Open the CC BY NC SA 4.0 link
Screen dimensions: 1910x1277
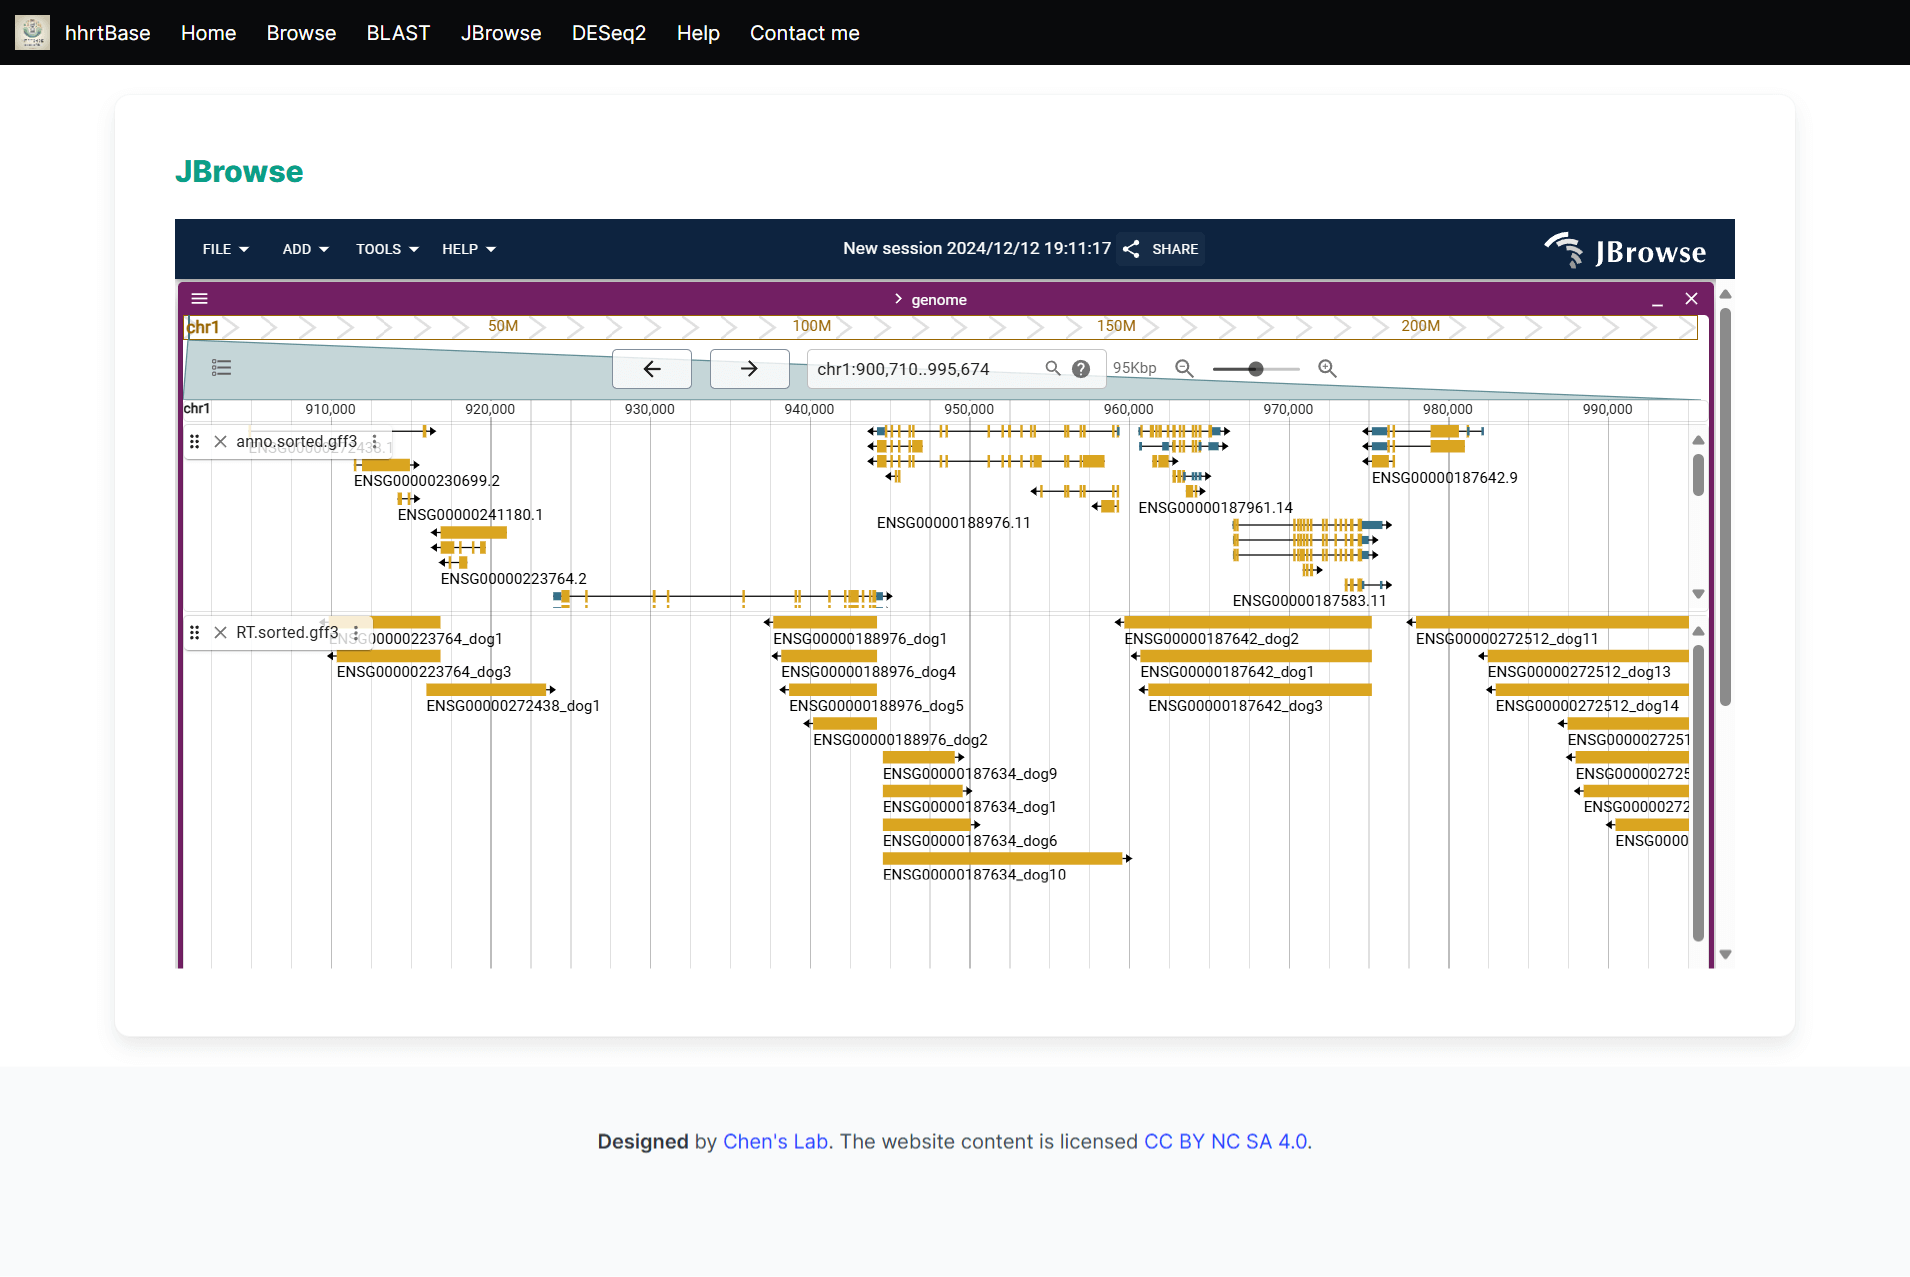1225,1141
